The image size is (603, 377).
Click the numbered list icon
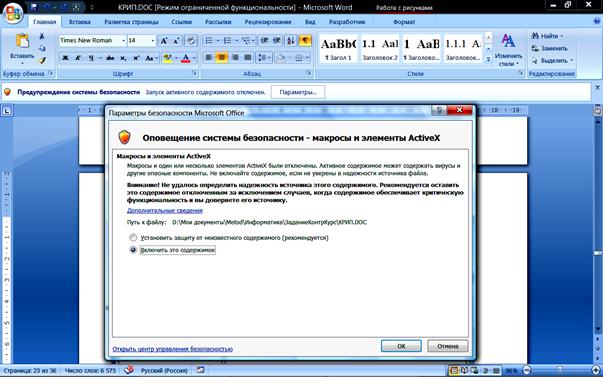click(x=228, y=40)
